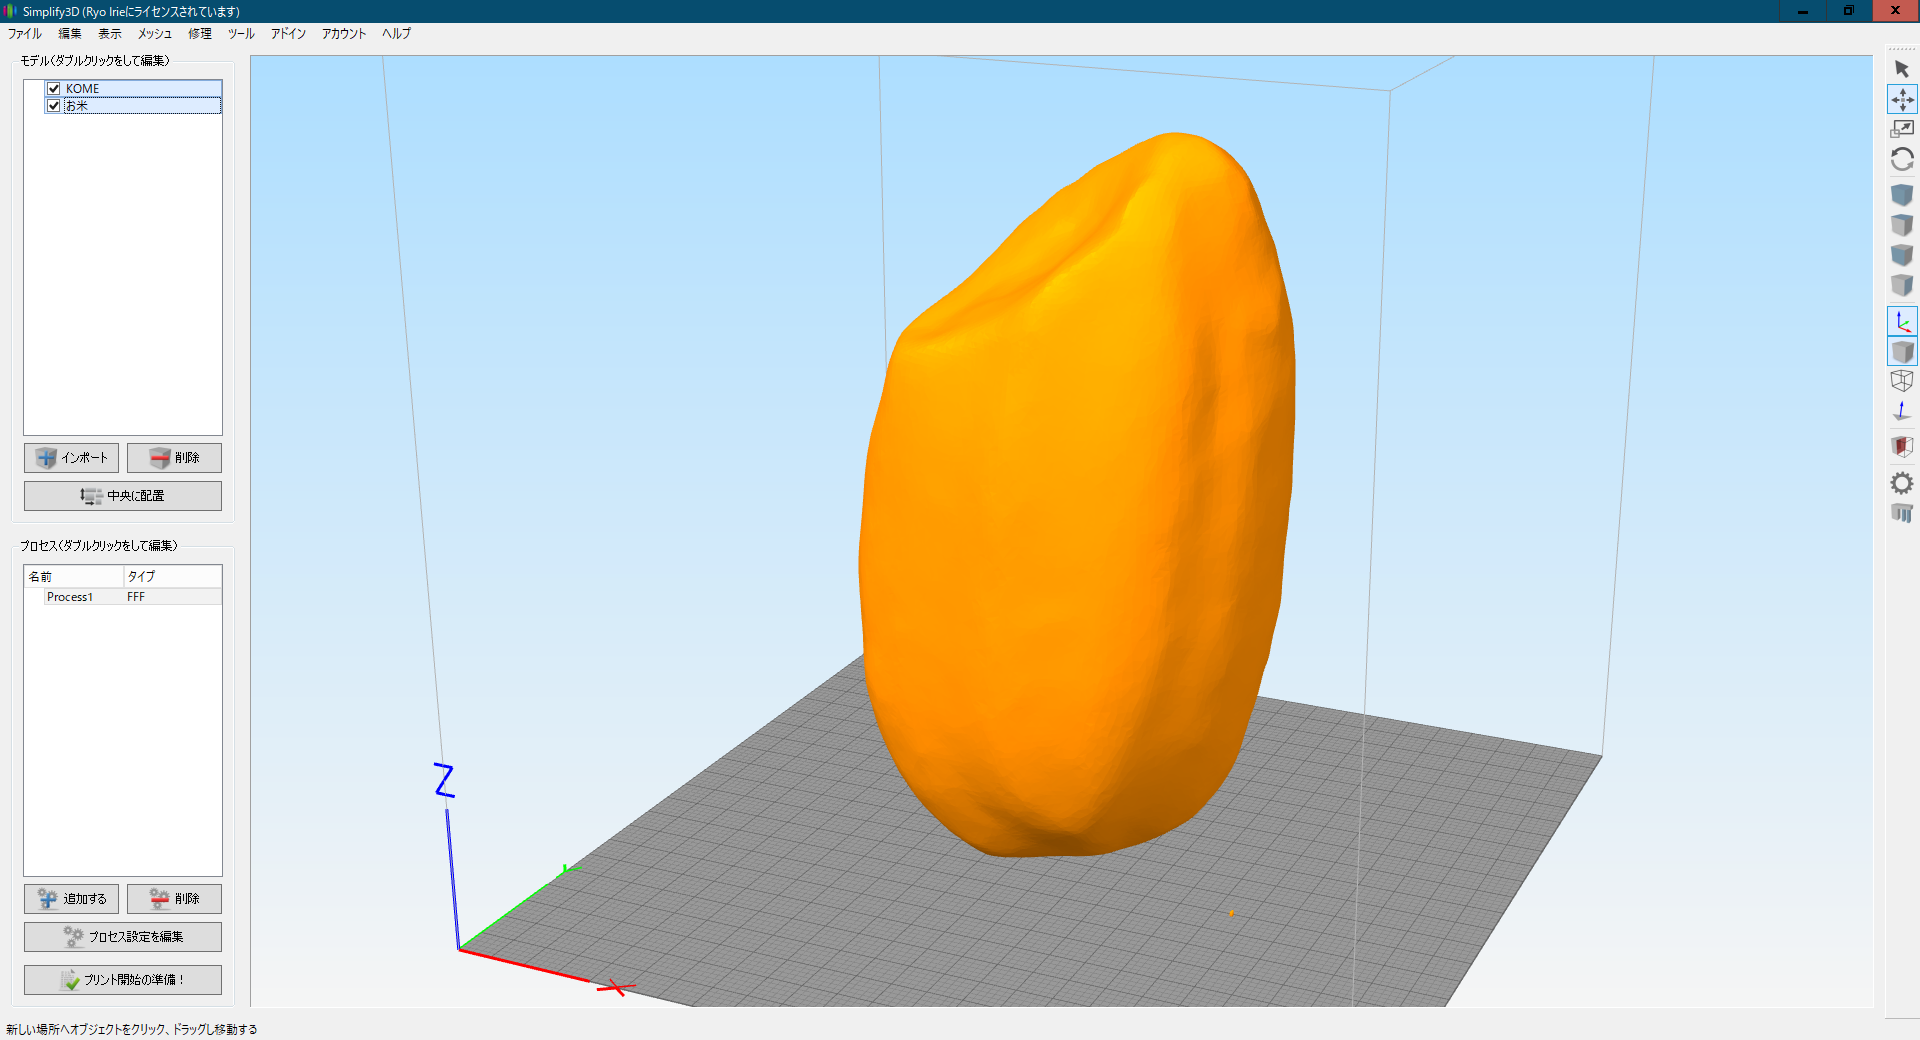The image size is (1920, 1040).
Task: Click the プロセス設定を編集 button
Action: (123, 937)
